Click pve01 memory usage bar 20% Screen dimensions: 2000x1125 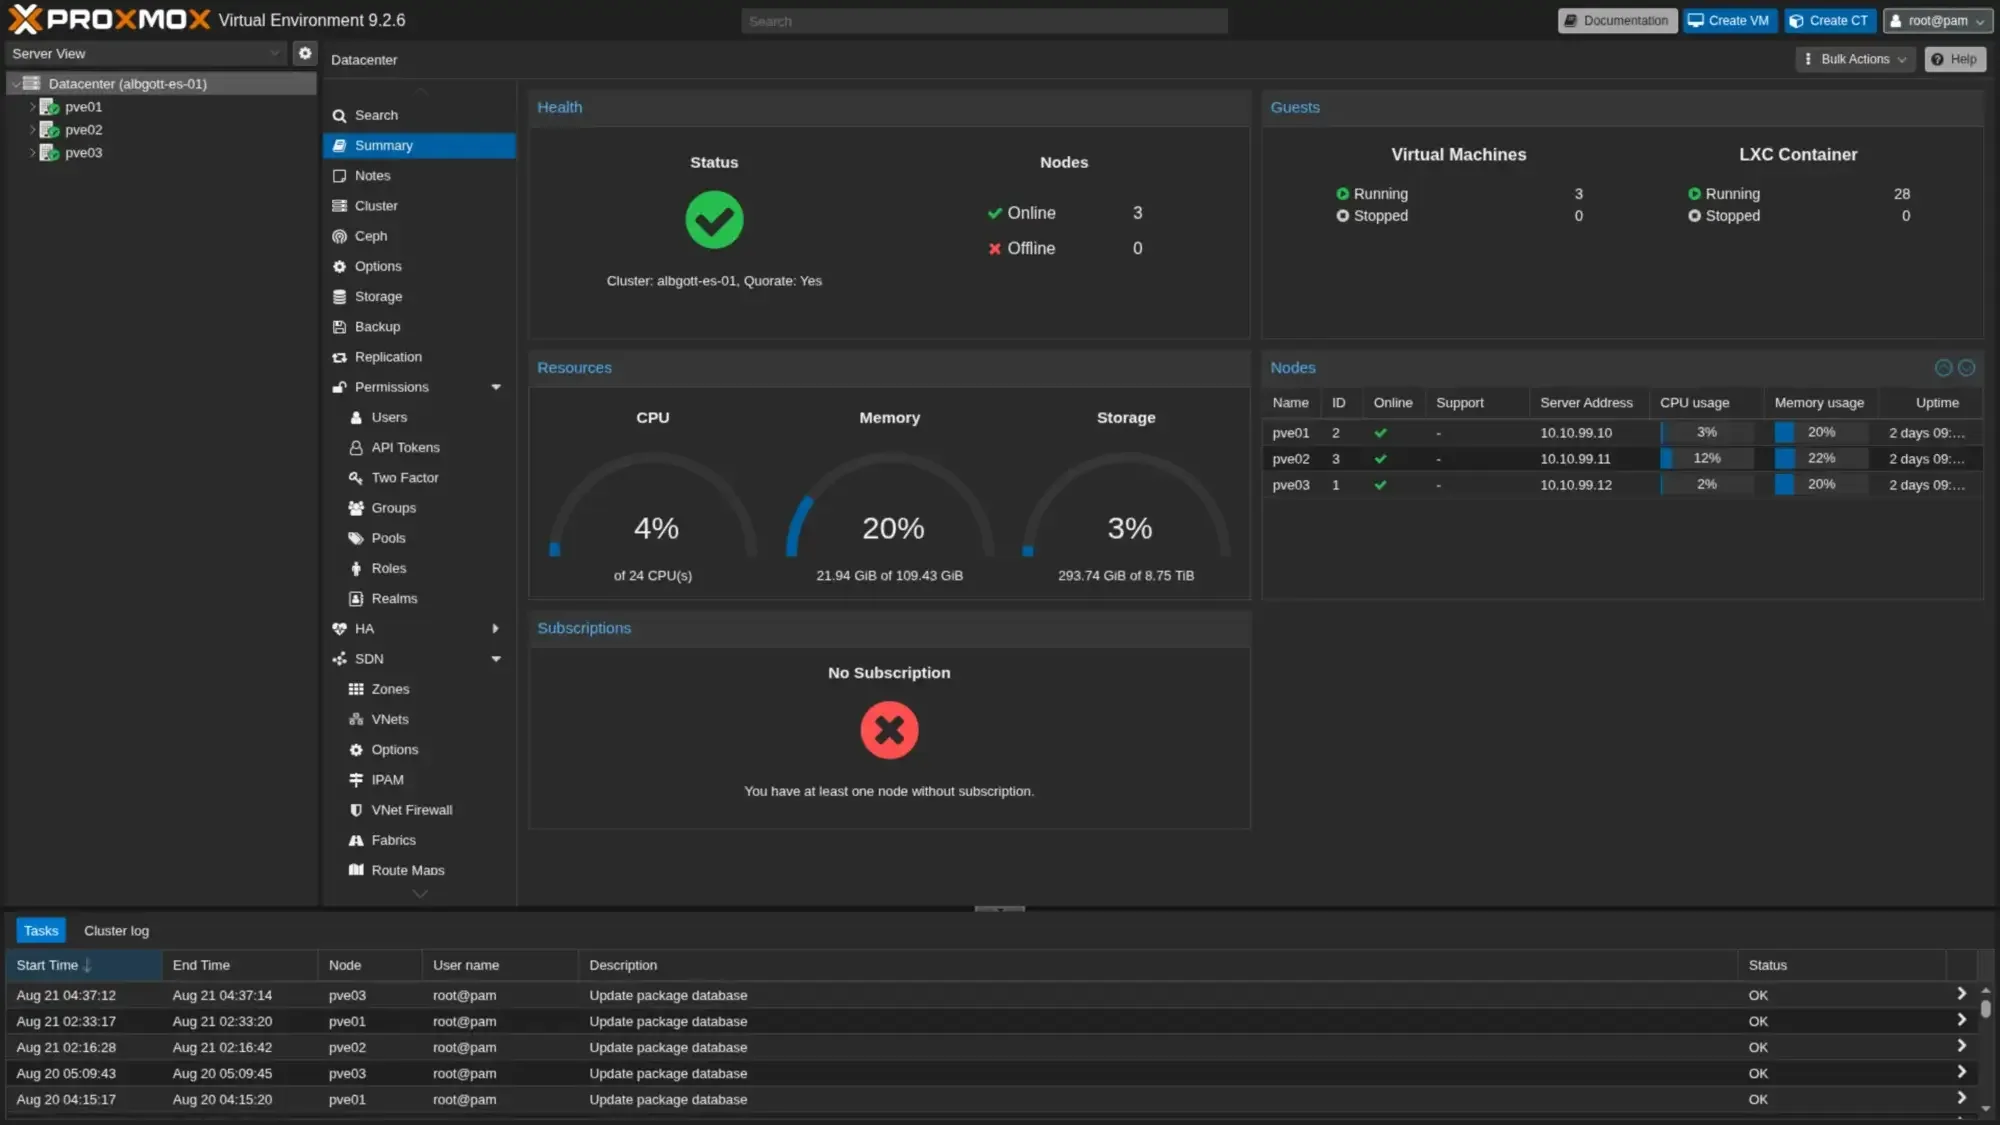click(1820, 433)
